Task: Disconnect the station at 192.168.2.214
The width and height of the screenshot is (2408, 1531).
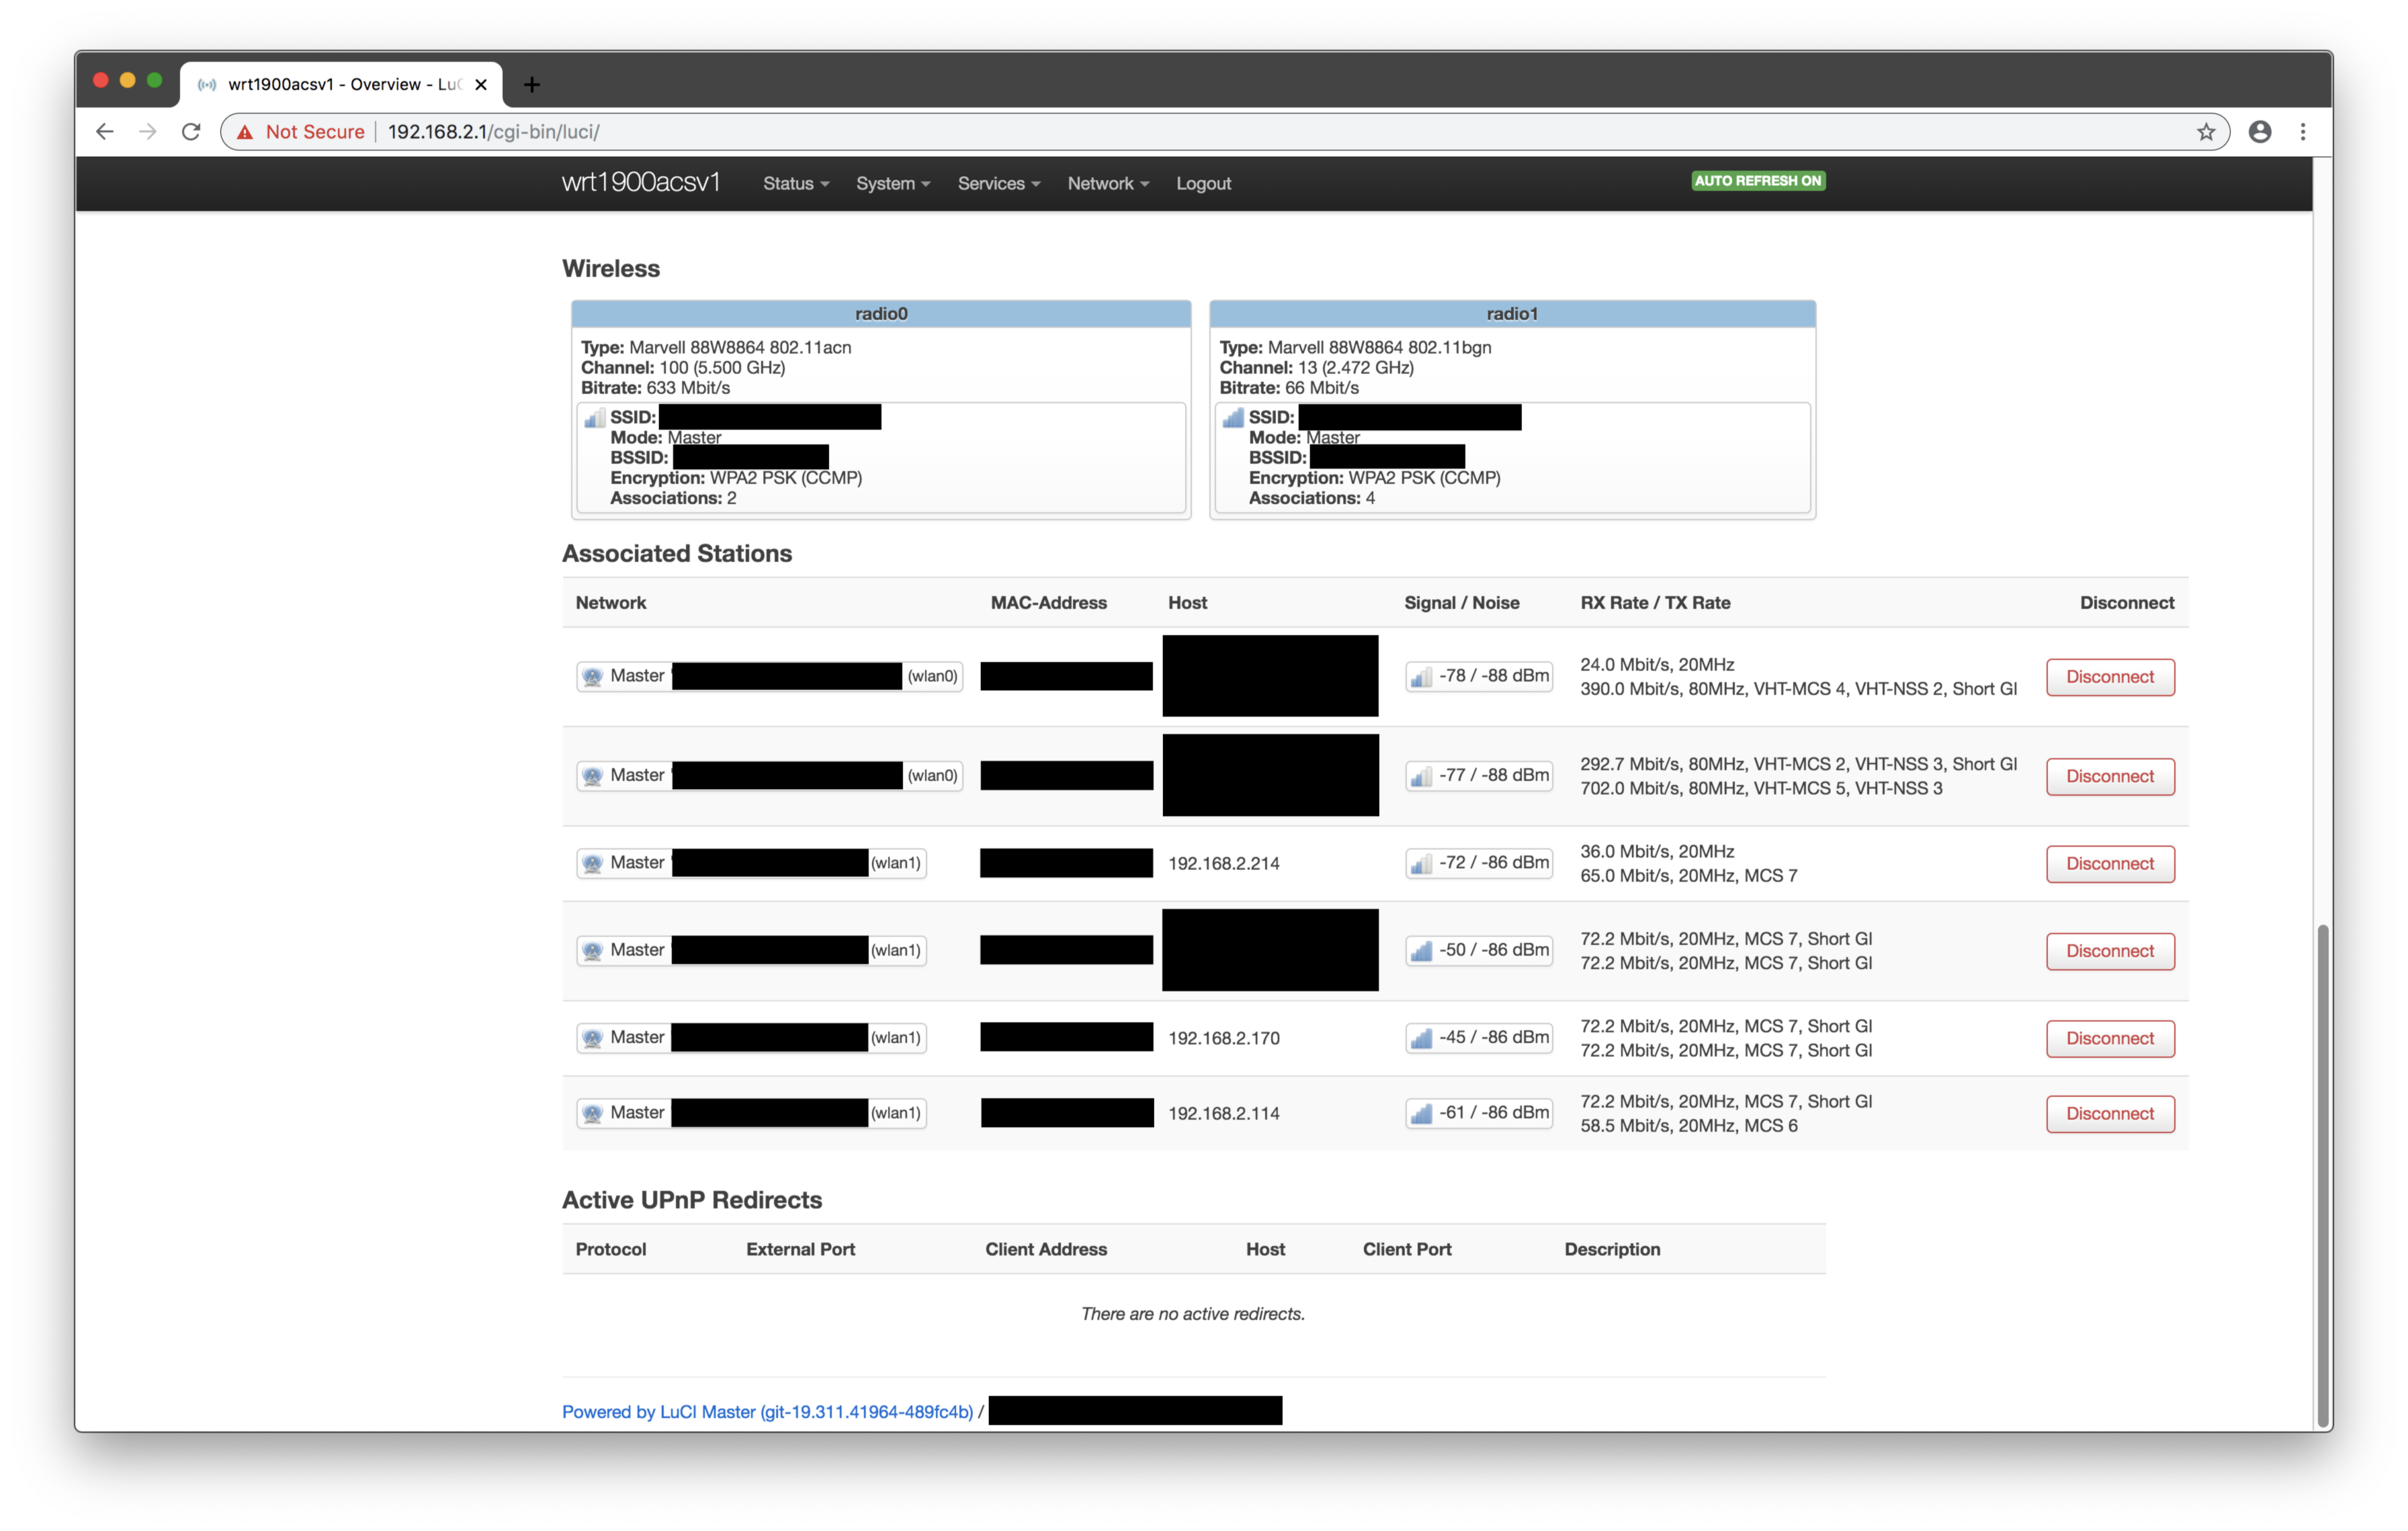Action: coord(2110,863)
